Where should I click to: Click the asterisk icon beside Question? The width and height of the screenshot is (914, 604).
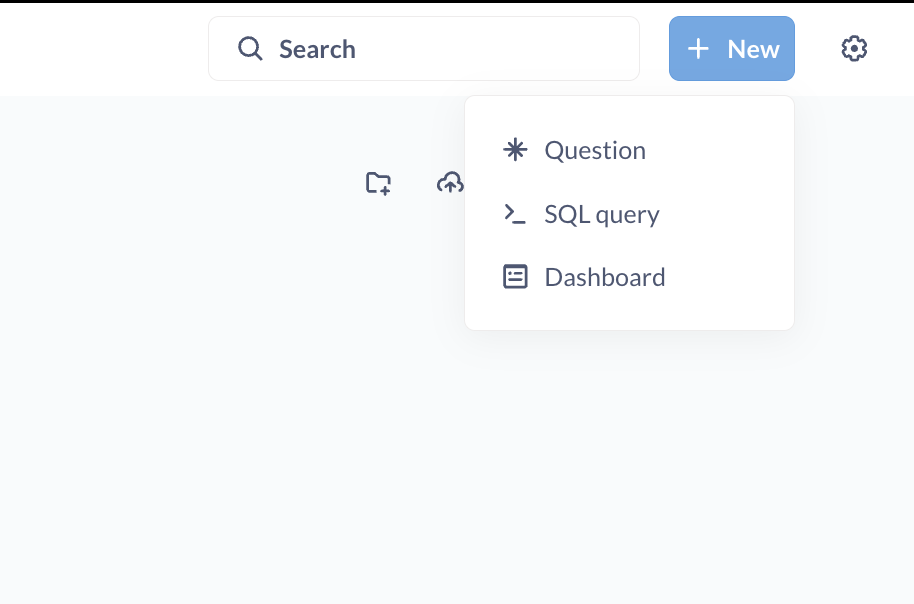(x=515, y=150)
